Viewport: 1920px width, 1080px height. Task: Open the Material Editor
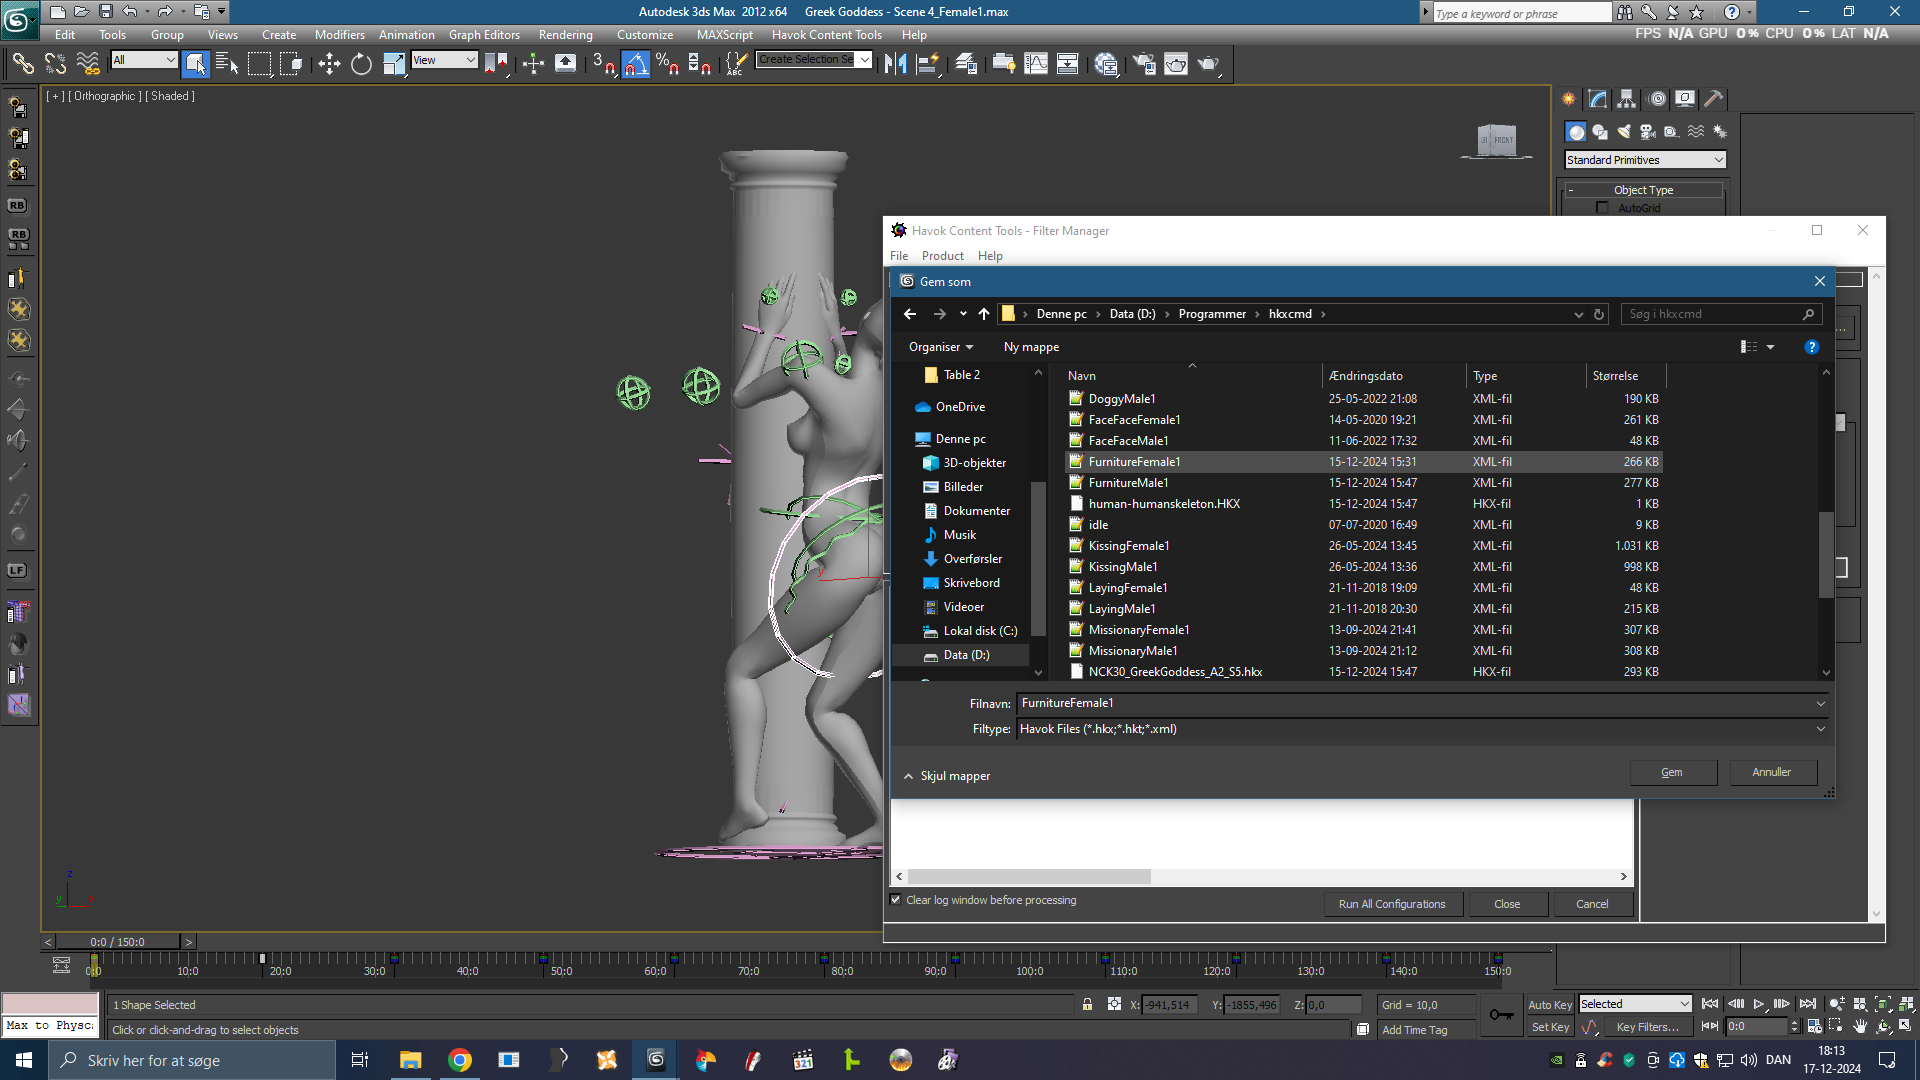tap(1106, 64)
